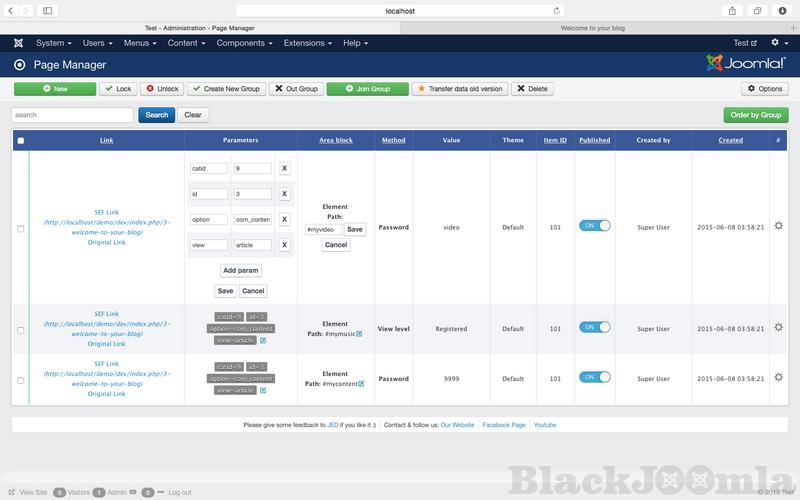The height and width of the screenshot is (500, 800).
Task: Open the Users menu
Action: [98, 43]
